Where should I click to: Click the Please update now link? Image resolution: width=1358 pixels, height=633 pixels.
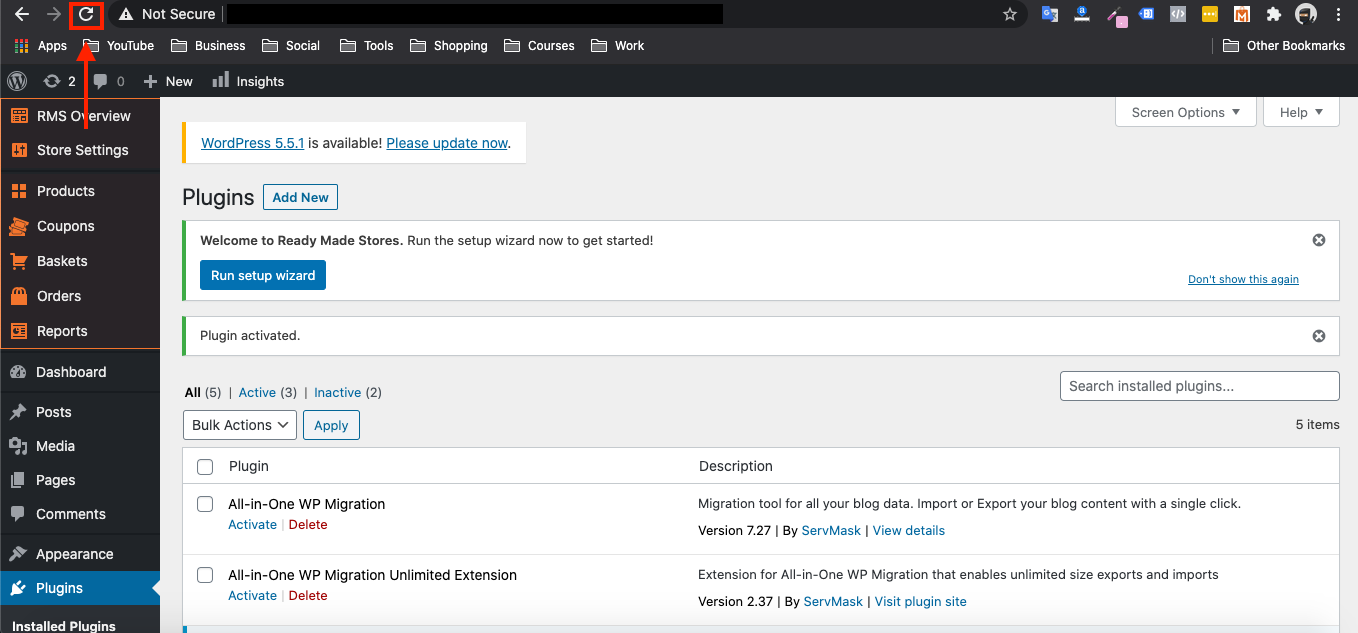pyautogui.click(x=447, y=143)
